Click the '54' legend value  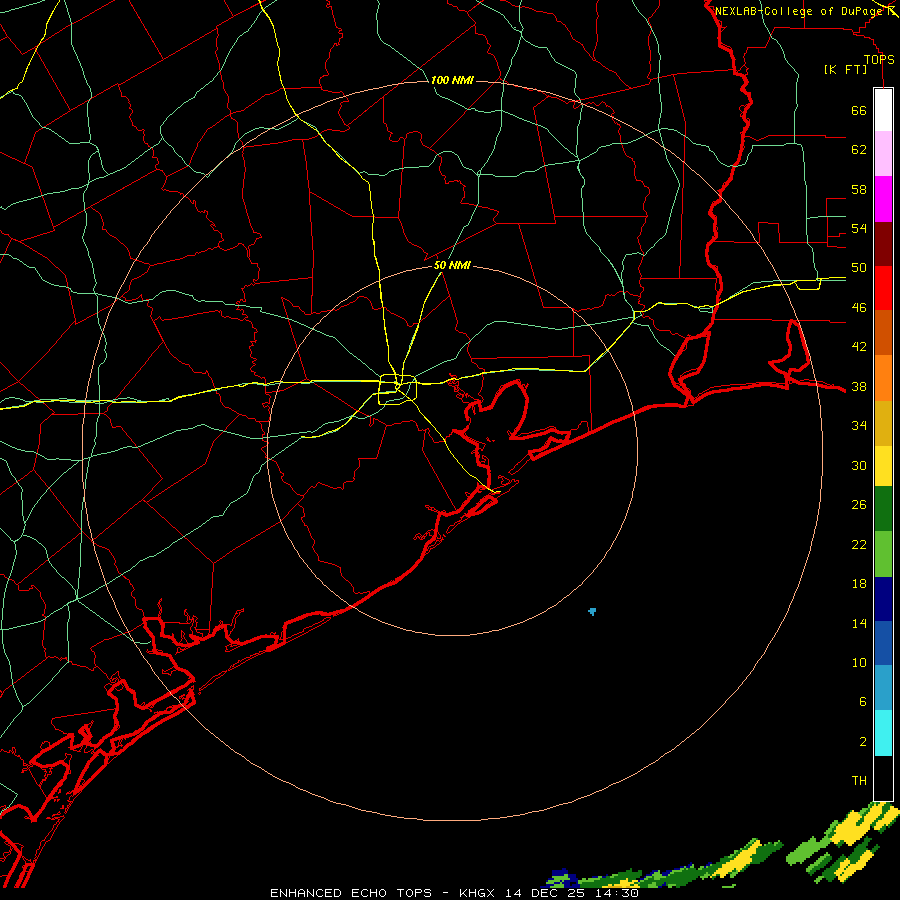click(859, 228)
